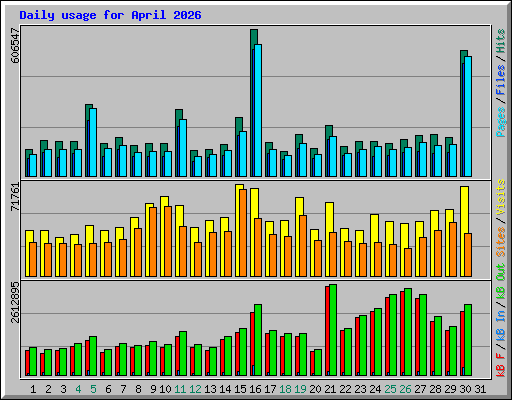This screenshot has width=512, height=400.
Task: Select day label 14 on the x-axis
Action: click(225, 389)
